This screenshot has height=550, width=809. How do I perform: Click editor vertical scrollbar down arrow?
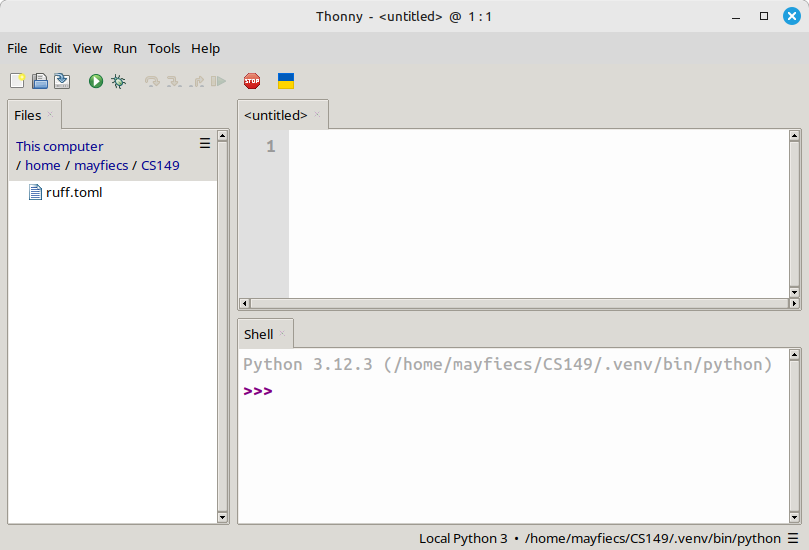point(795,292)
